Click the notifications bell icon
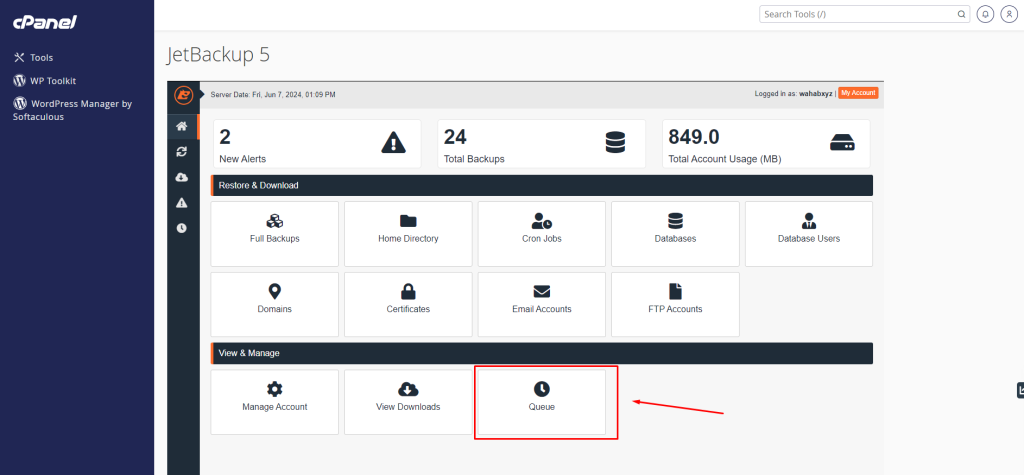Image resolution: width=1024 pixels, height=475 pixels. 986,14
